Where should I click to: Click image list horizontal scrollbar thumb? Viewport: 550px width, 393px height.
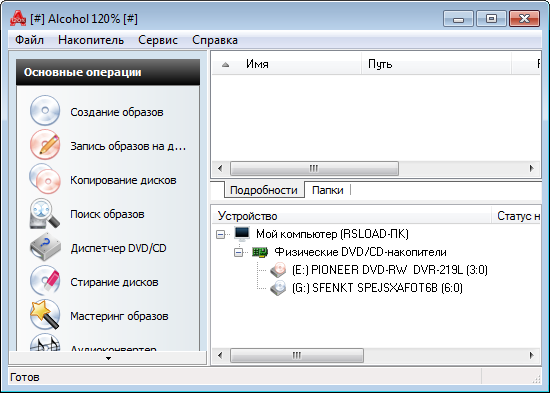point(314,168)
